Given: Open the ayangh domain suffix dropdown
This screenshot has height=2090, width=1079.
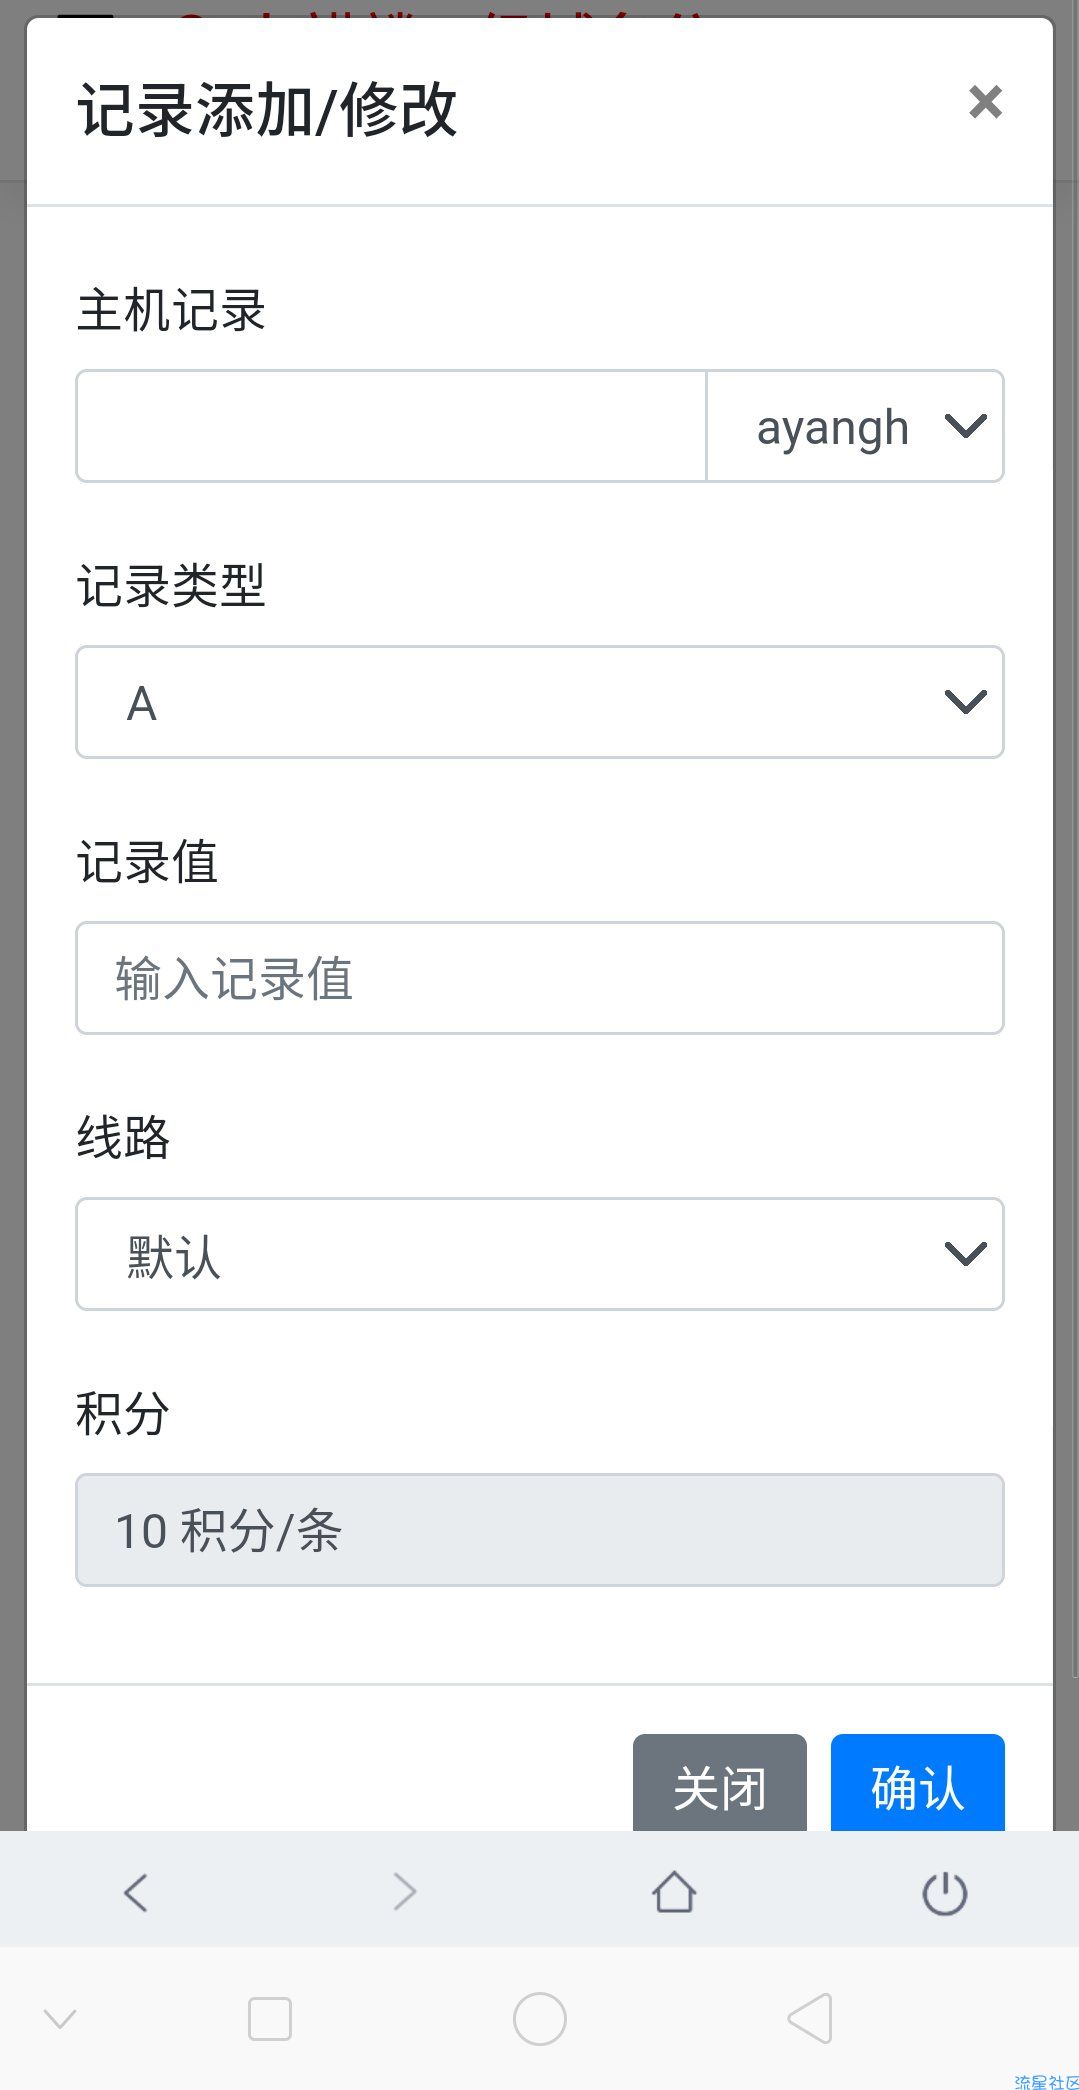Looking at the screenshot, I should click(855, 427).
